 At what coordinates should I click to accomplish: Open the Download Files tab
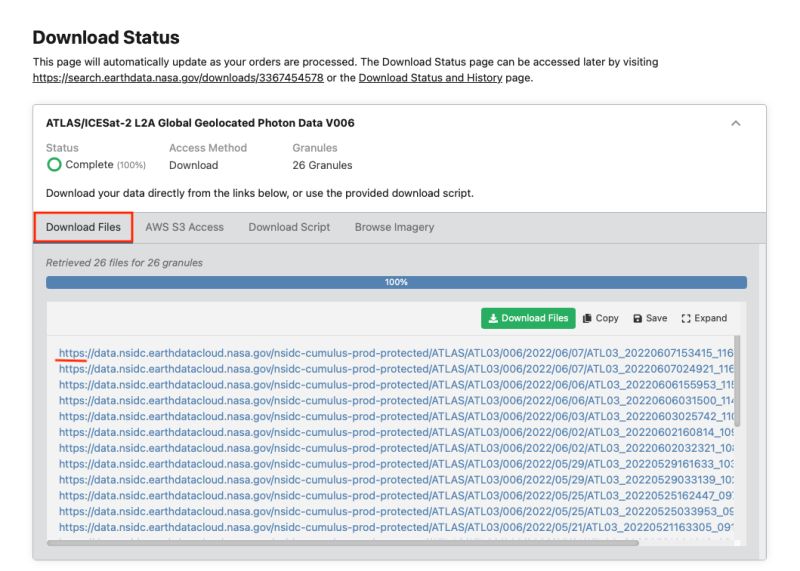83,227
